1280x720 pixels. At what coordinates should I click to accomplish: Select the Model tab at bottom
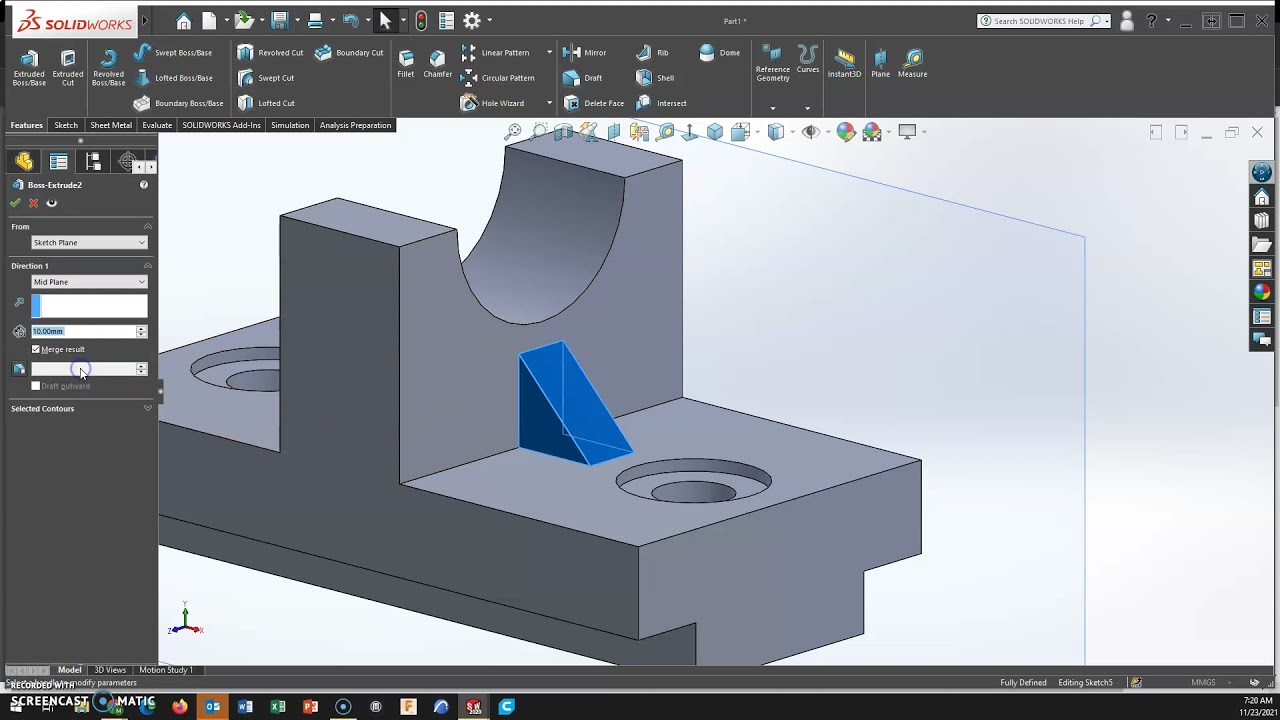tap(69, 670)
